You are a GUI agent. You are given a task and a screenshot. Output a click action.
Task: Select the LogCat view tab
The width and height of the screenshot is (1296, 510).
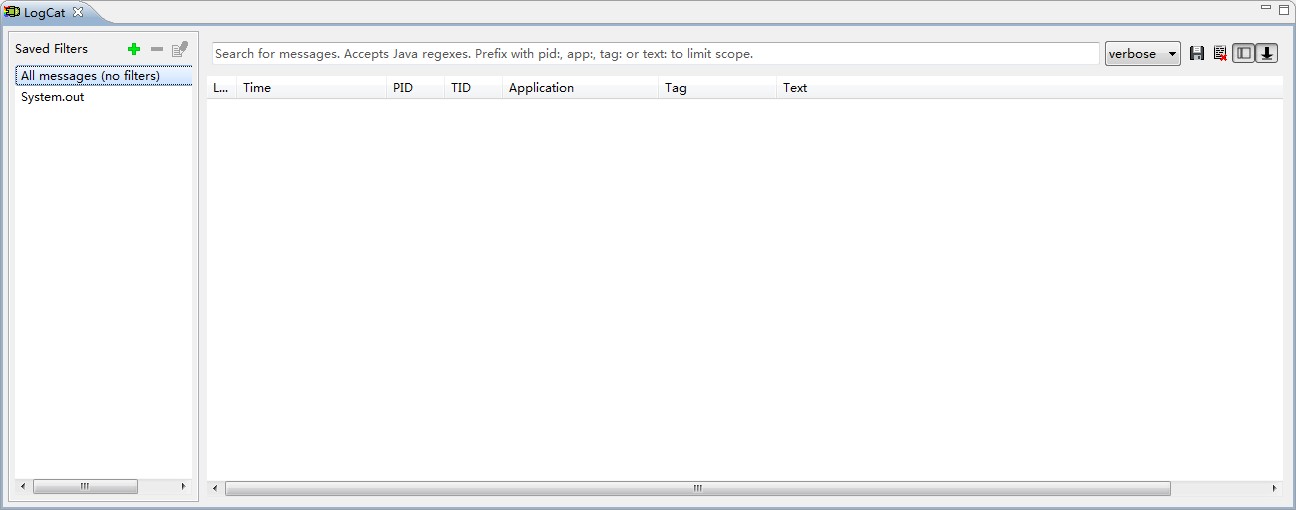coord(44,12)
